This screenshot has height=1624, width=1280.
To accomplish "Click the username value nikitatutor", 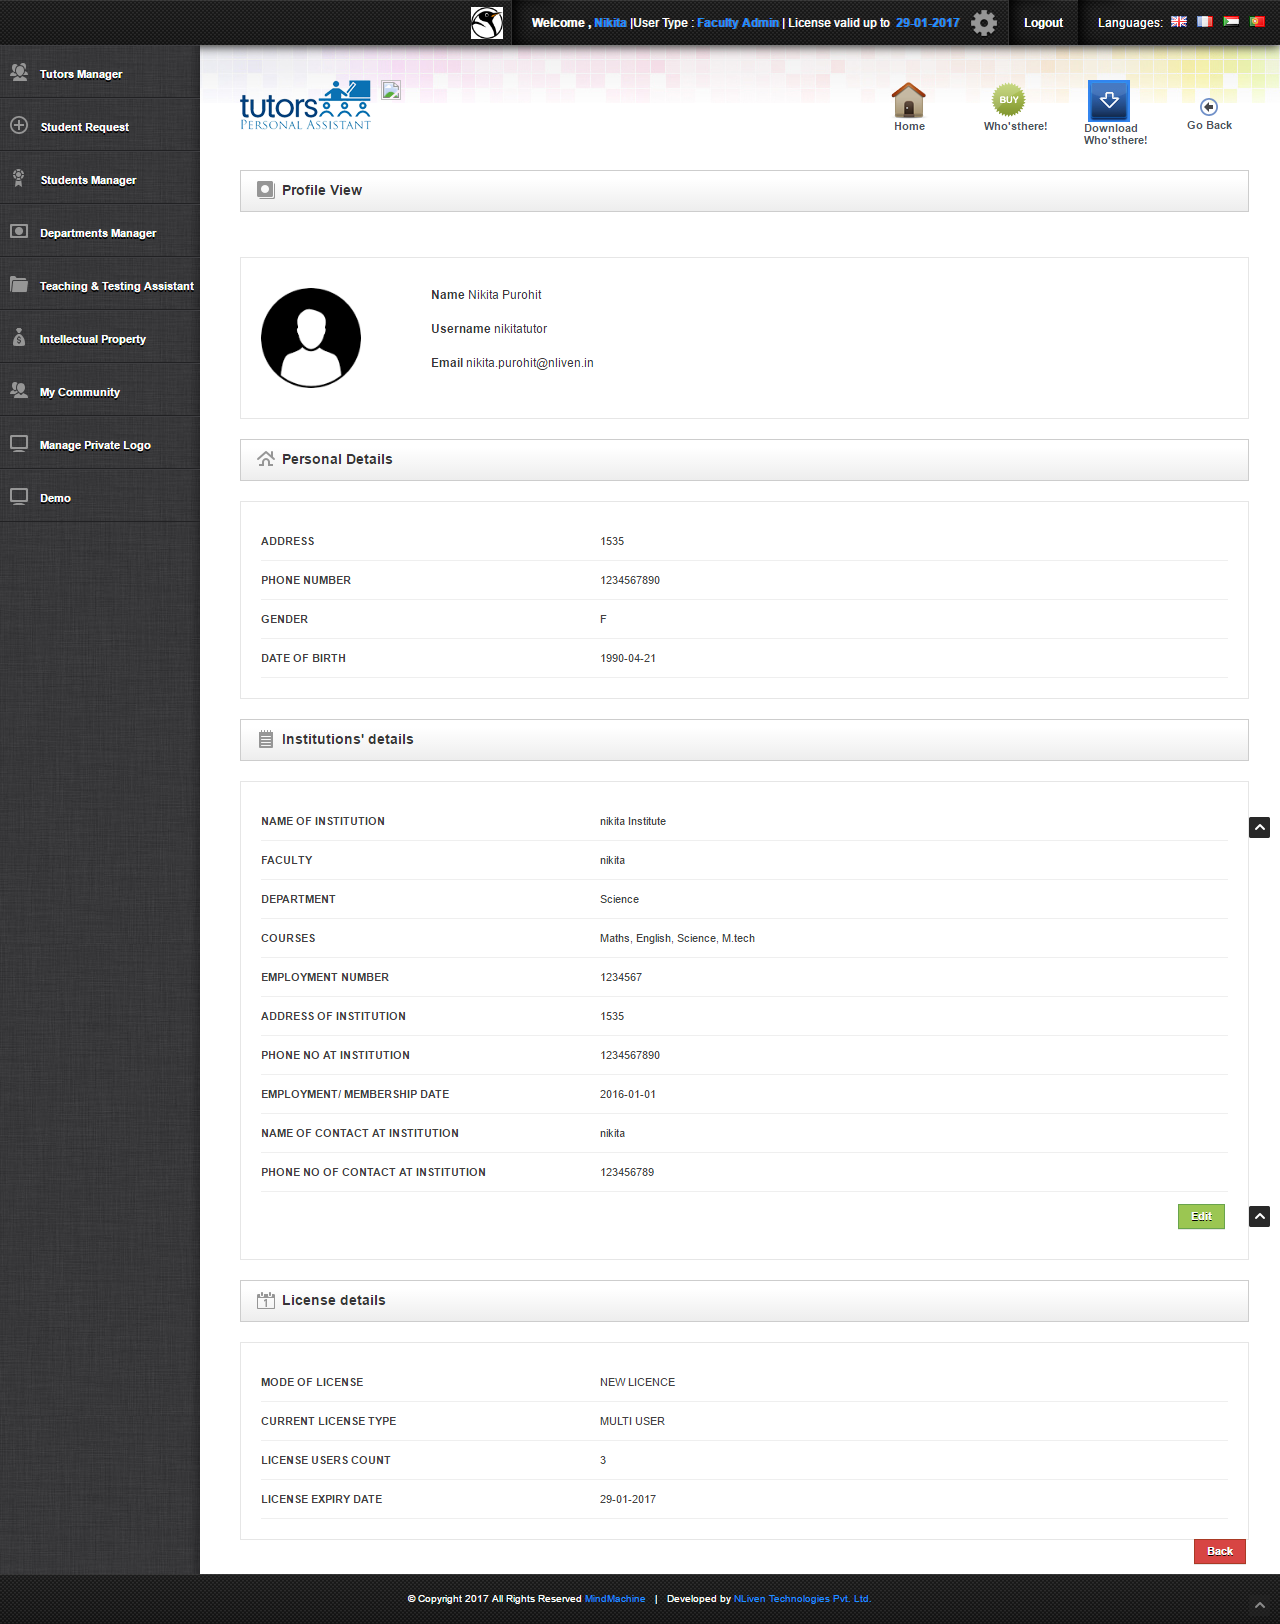I will pyautogui.click(x=520, y=329).
